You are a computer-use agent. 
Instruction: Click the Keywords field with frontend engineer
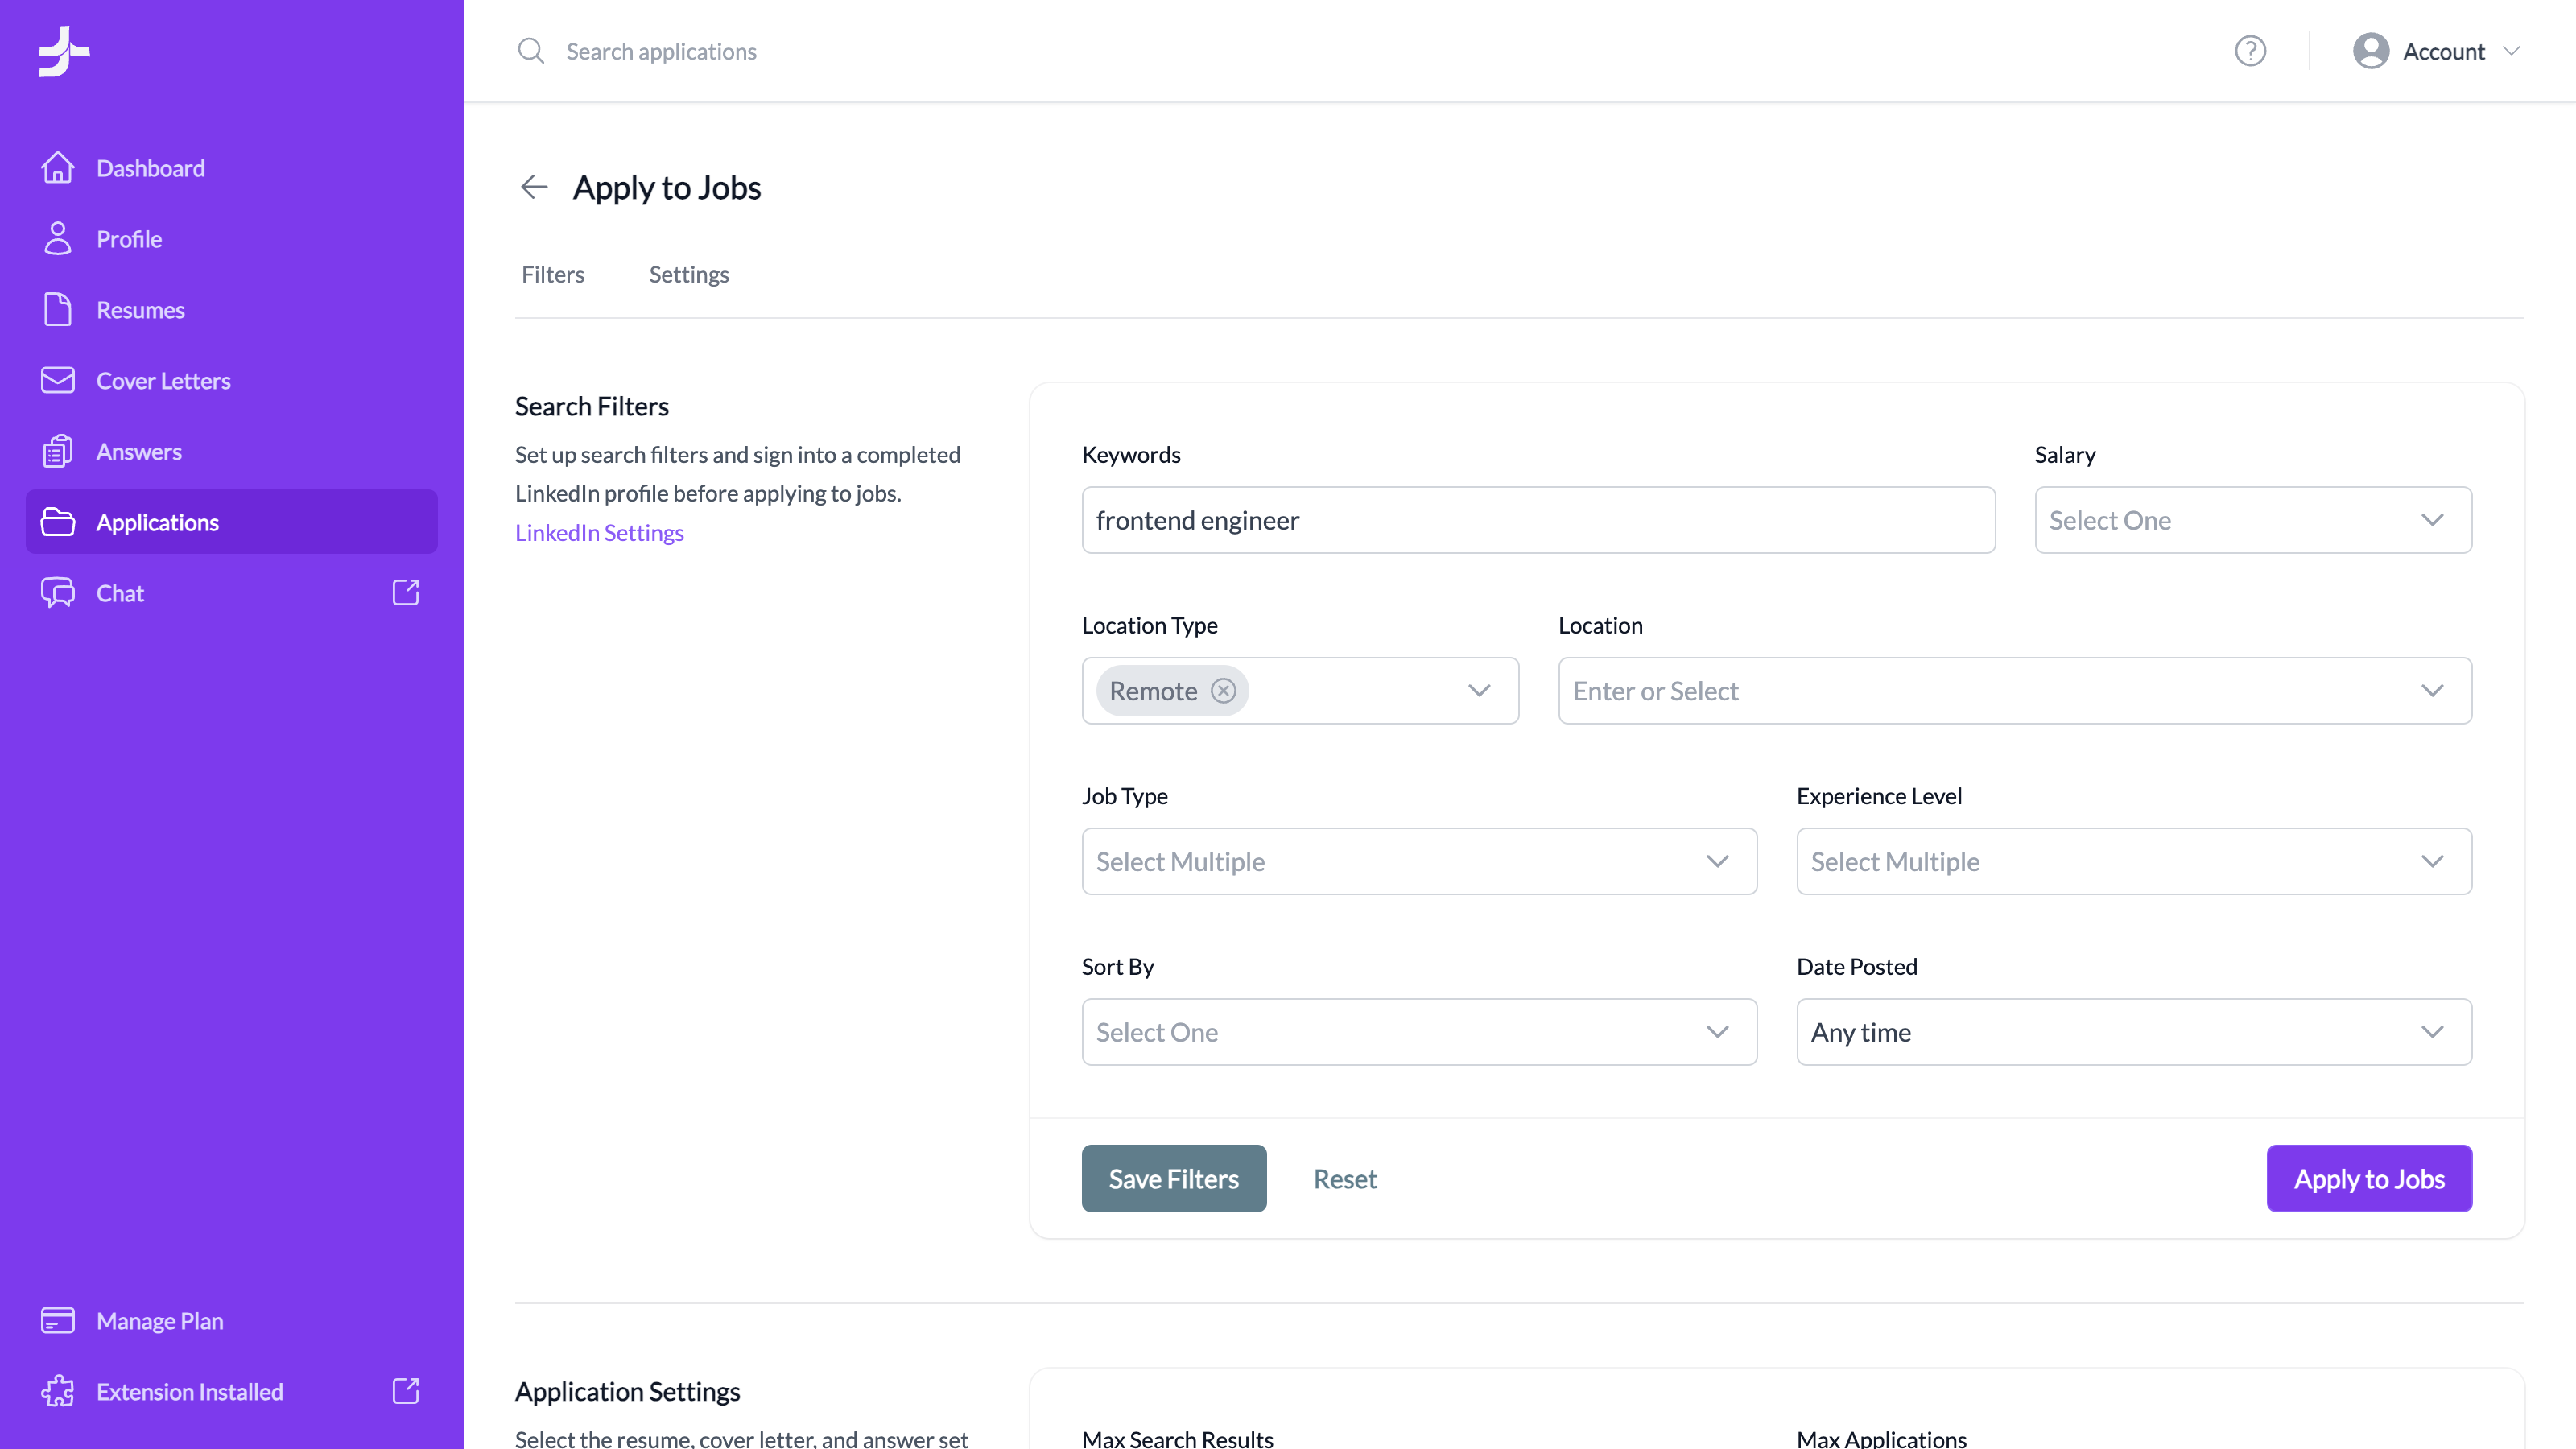(x=1538, y=520)
